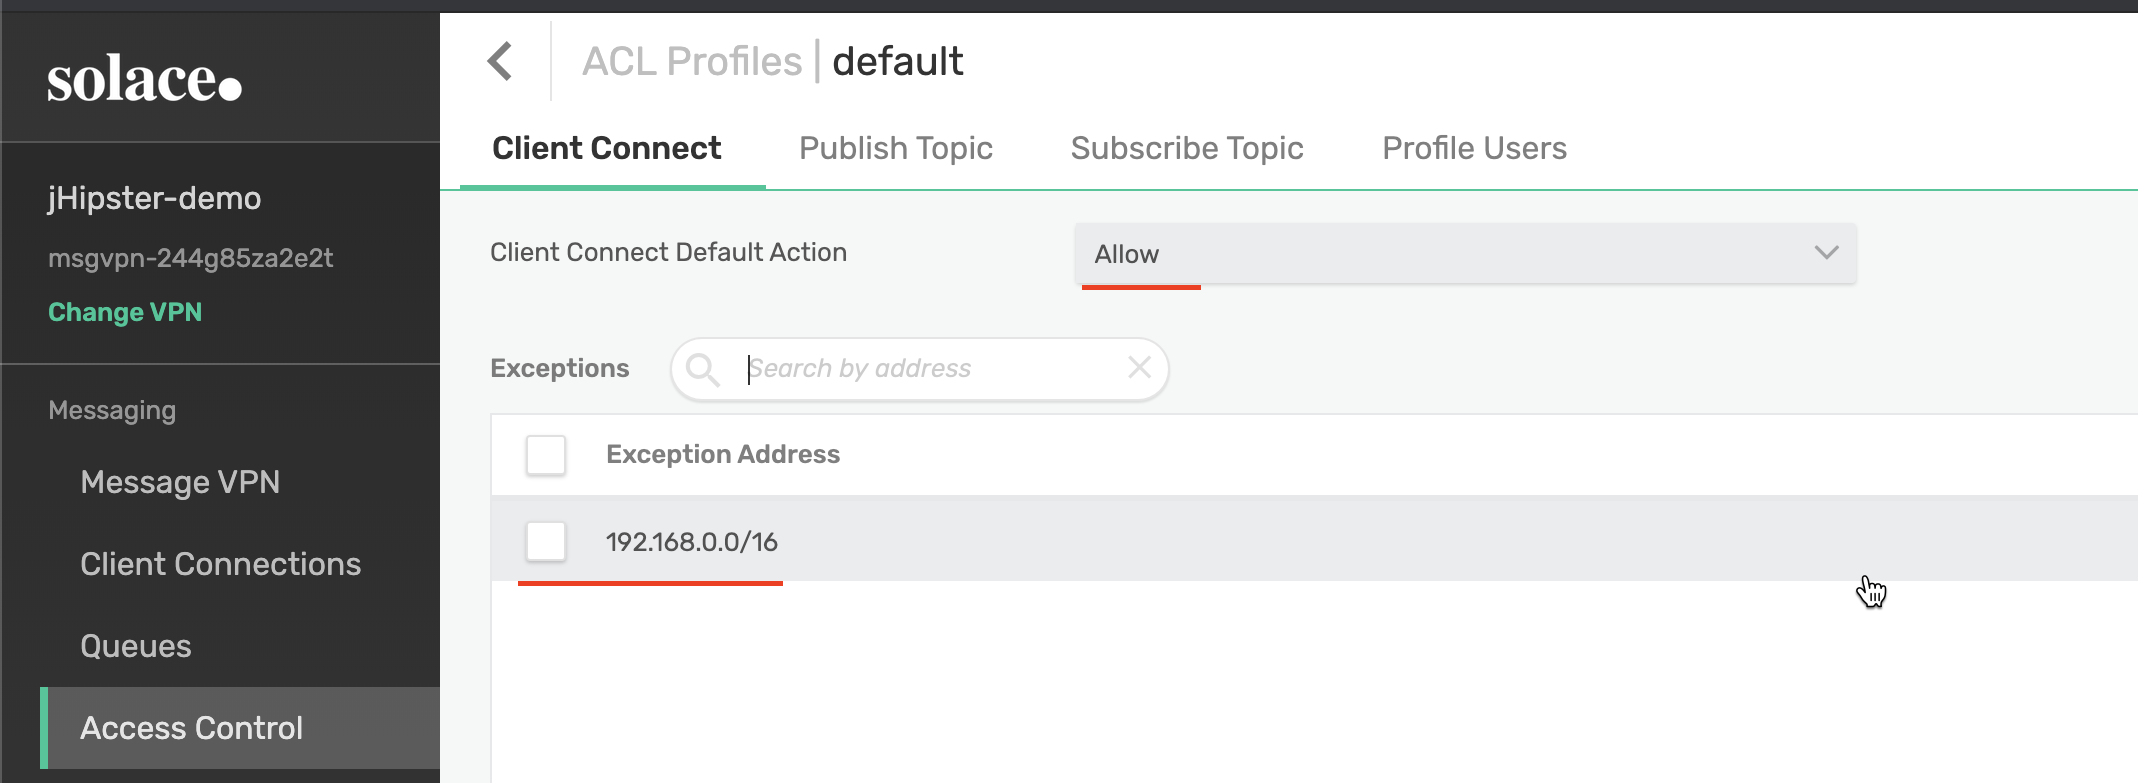Switch to the Subscribe Topic tab
This screenshot has width=2138, height=783.
pos(1187,148)
